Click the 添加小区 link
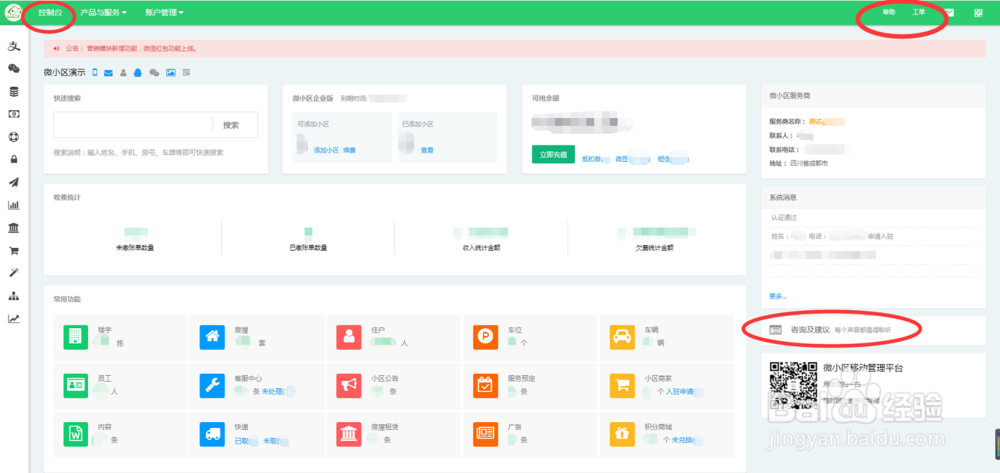Image resolution: width=1000 pixels, height=473 pixels. click(x=326, y=150)
